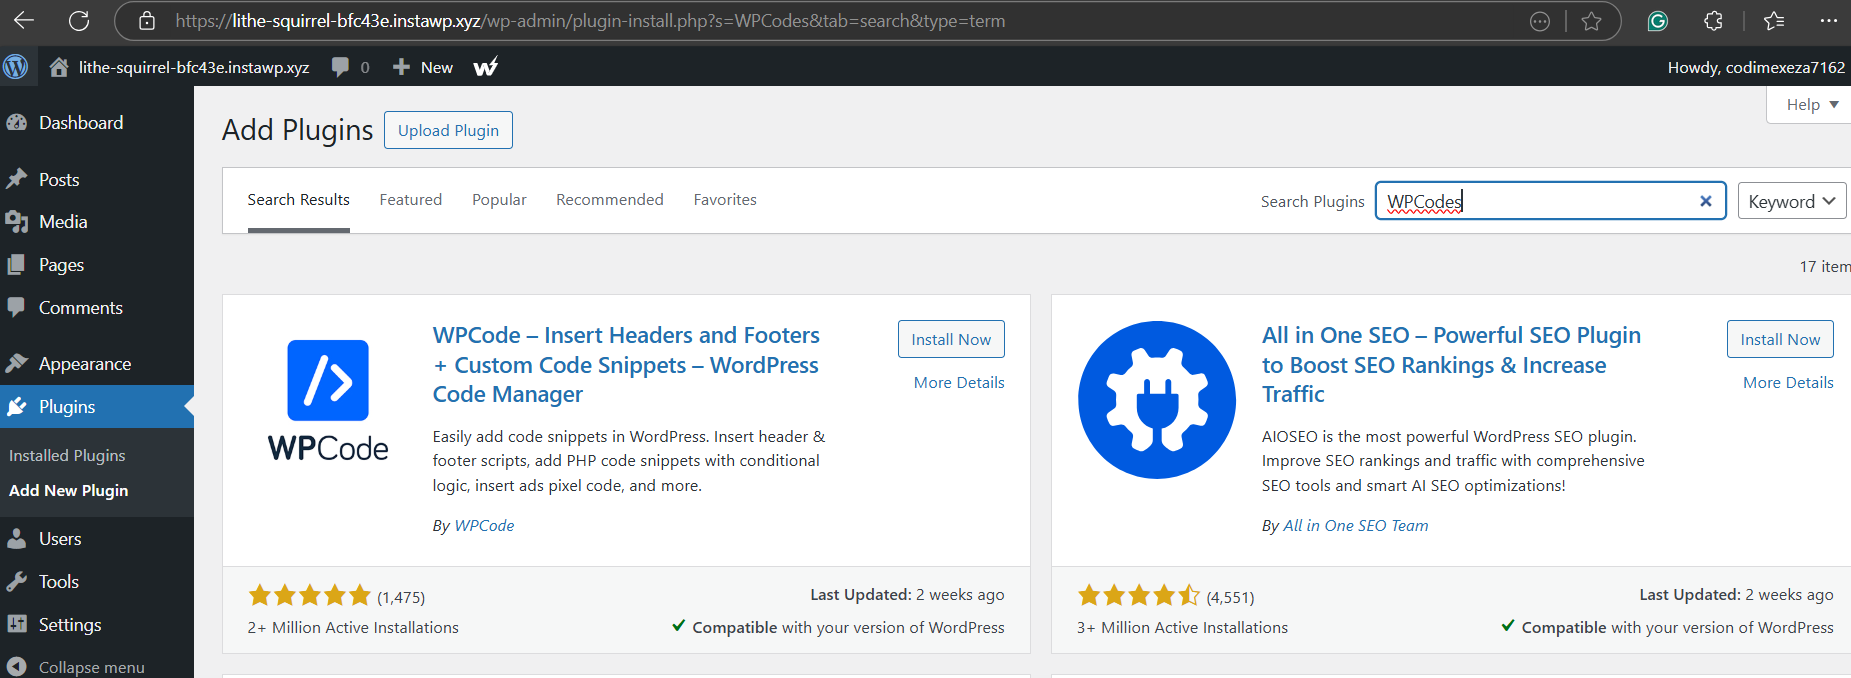Open browser extensions puzzle icon

click(x=1713, y=21)
